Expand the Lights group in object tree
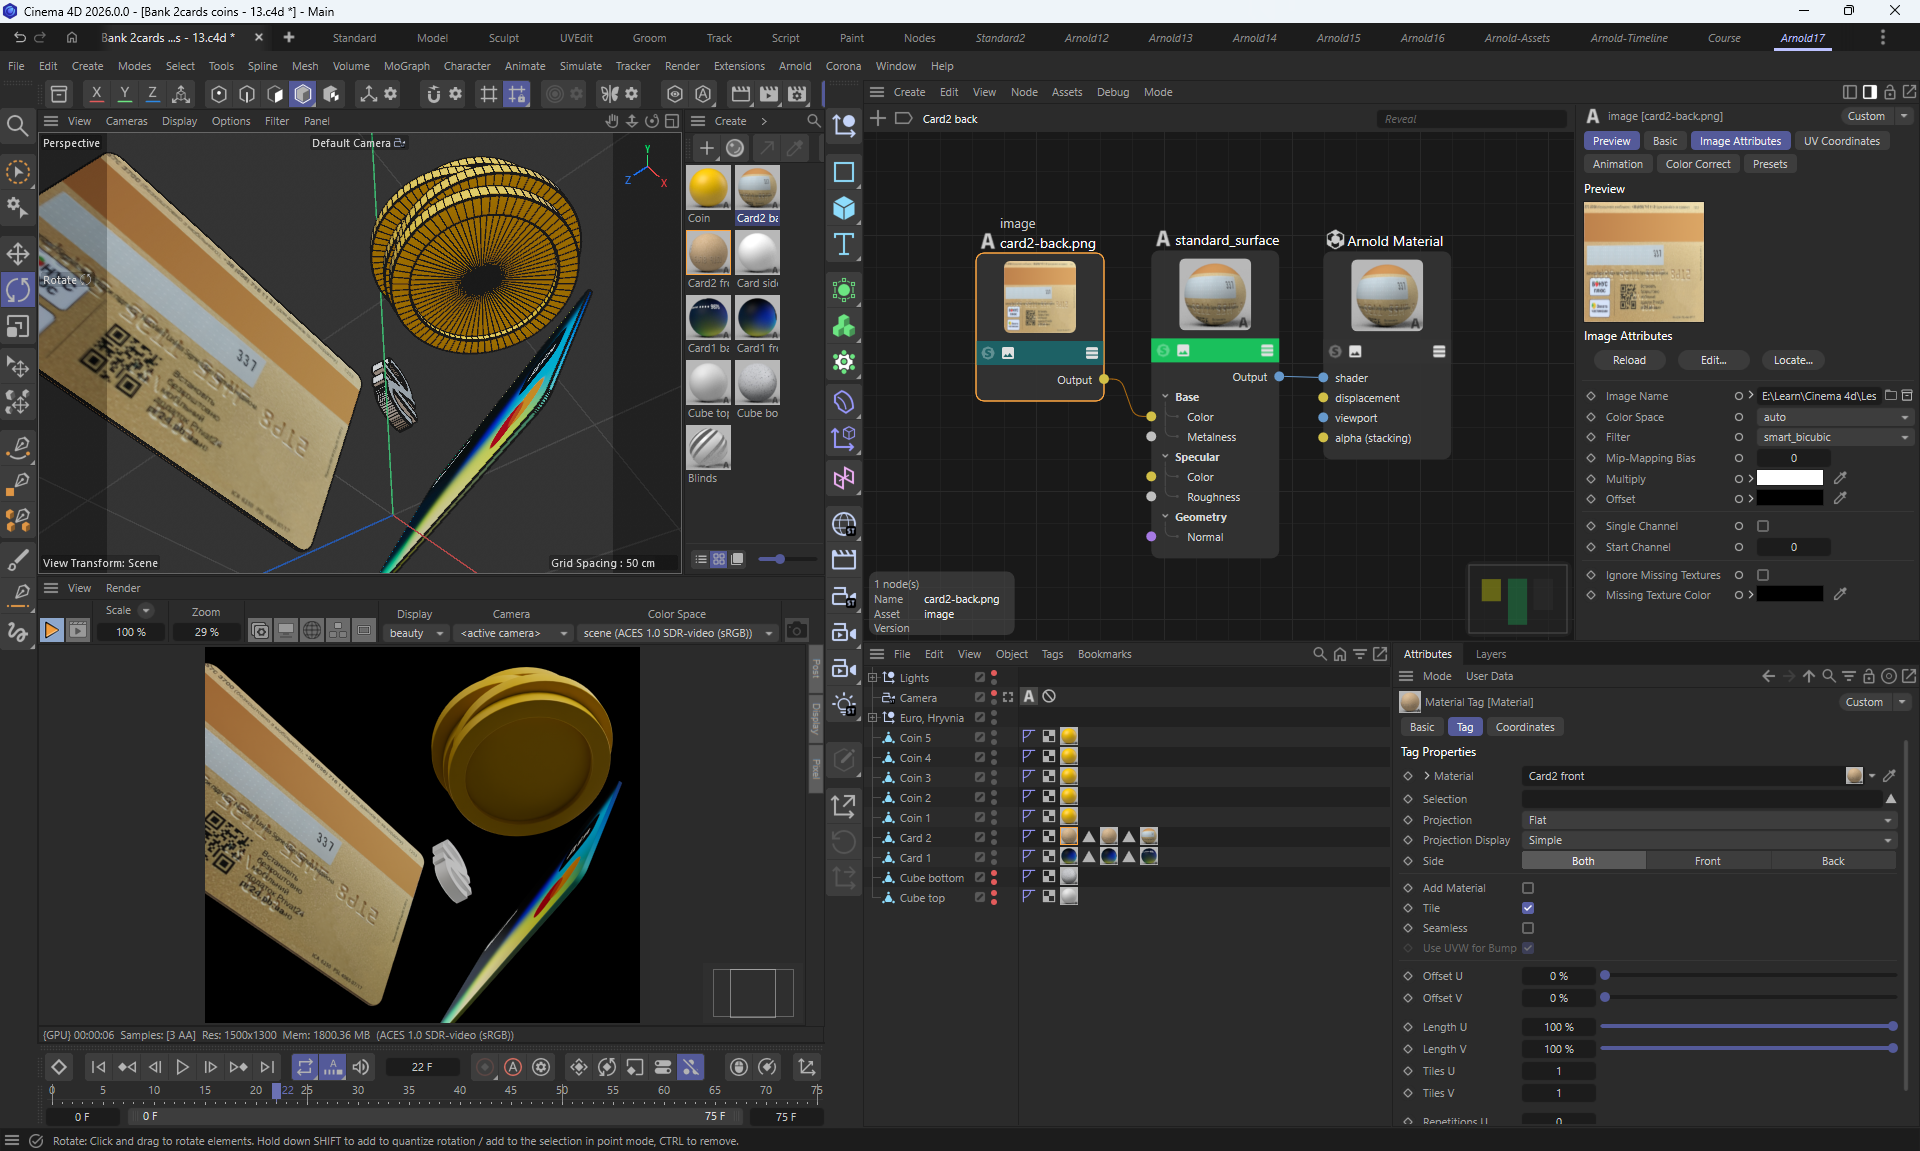 tap(873, 678)
